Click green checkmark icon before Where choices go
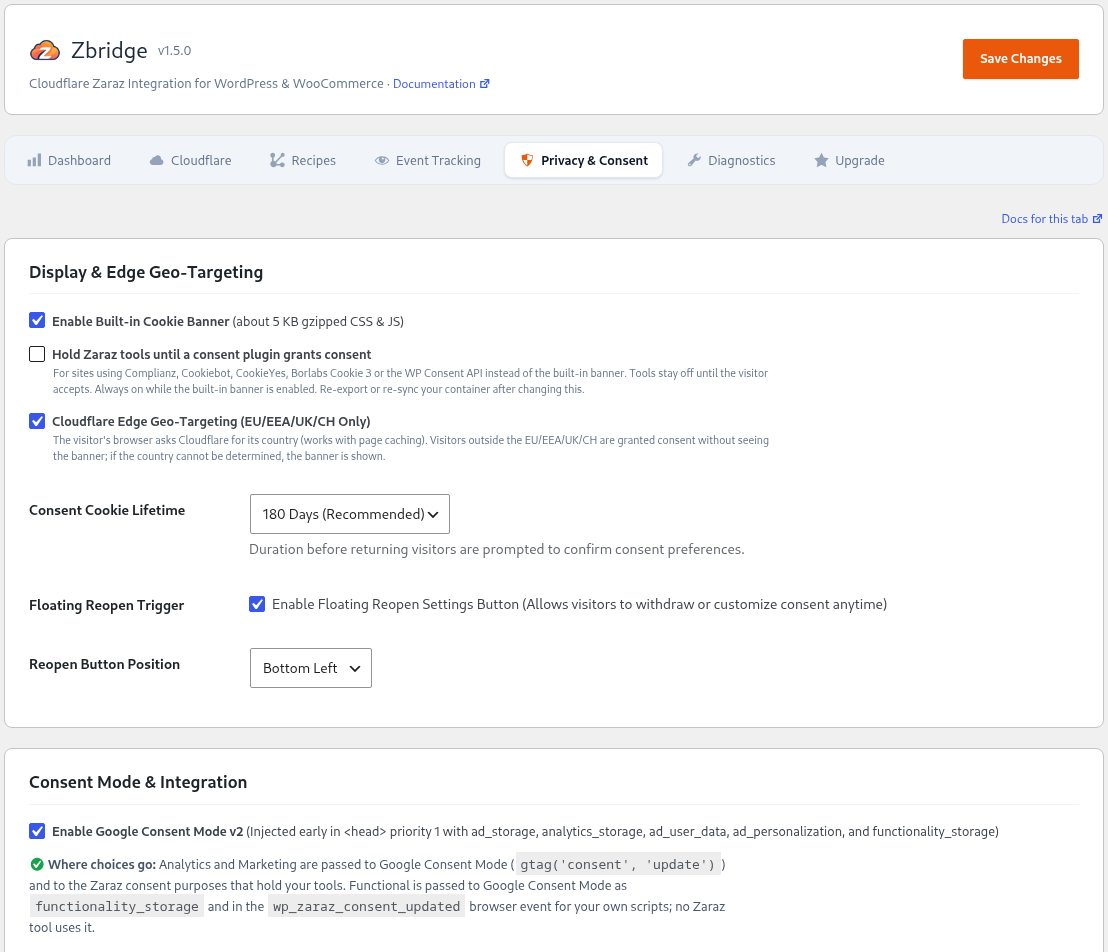 point(37,864)
